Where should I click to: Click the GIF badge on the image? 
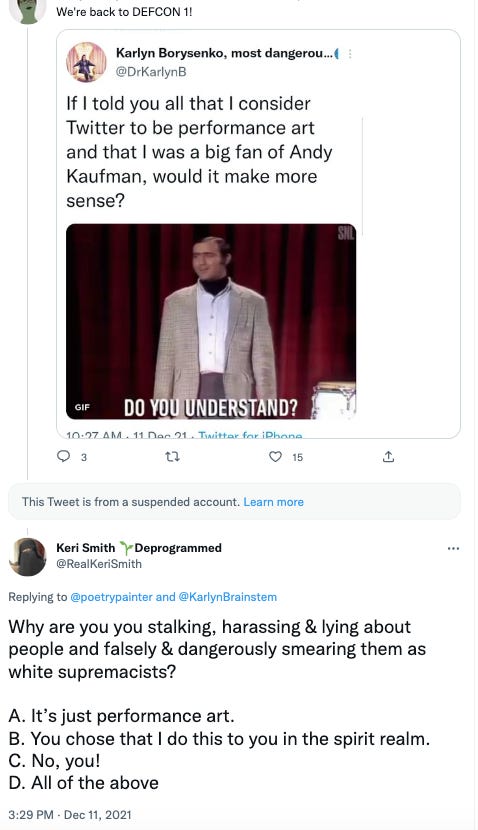[82, 407]
